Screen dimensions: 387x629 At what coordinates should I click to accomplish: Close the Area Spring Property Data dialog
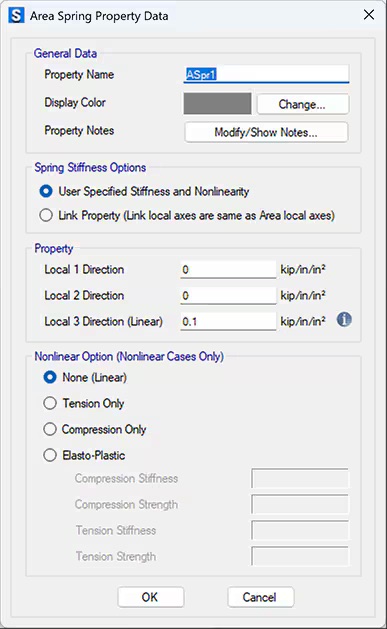[x=369, y=15]
